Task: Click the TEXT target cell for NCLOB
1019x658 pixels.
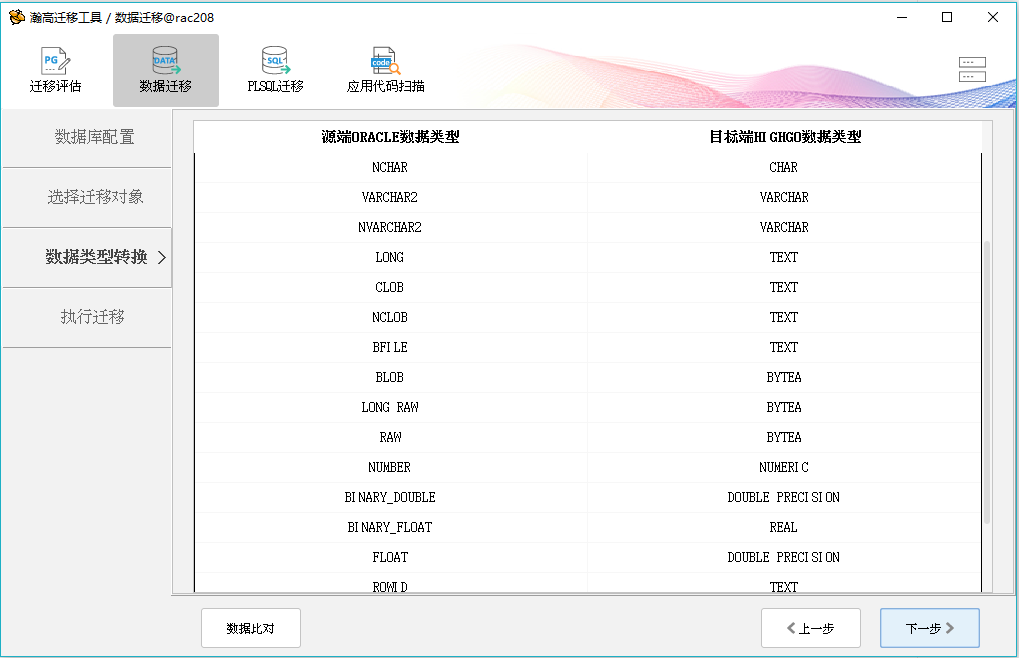Action: [x=784, y=317]
